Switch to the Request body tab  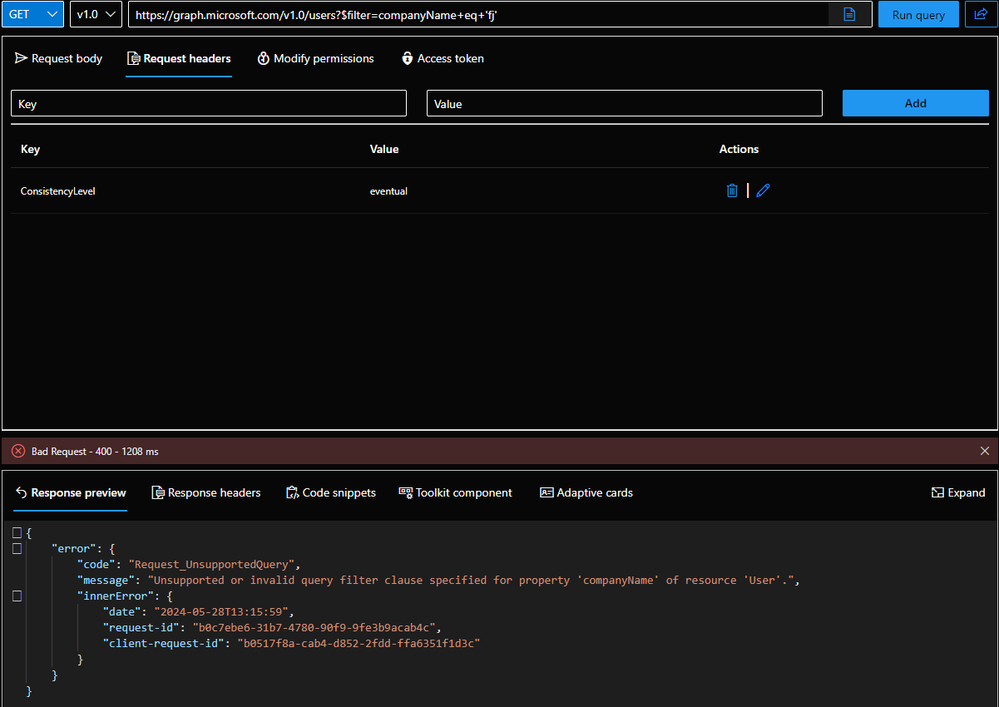pyautogui.click(x=59, y=59)
